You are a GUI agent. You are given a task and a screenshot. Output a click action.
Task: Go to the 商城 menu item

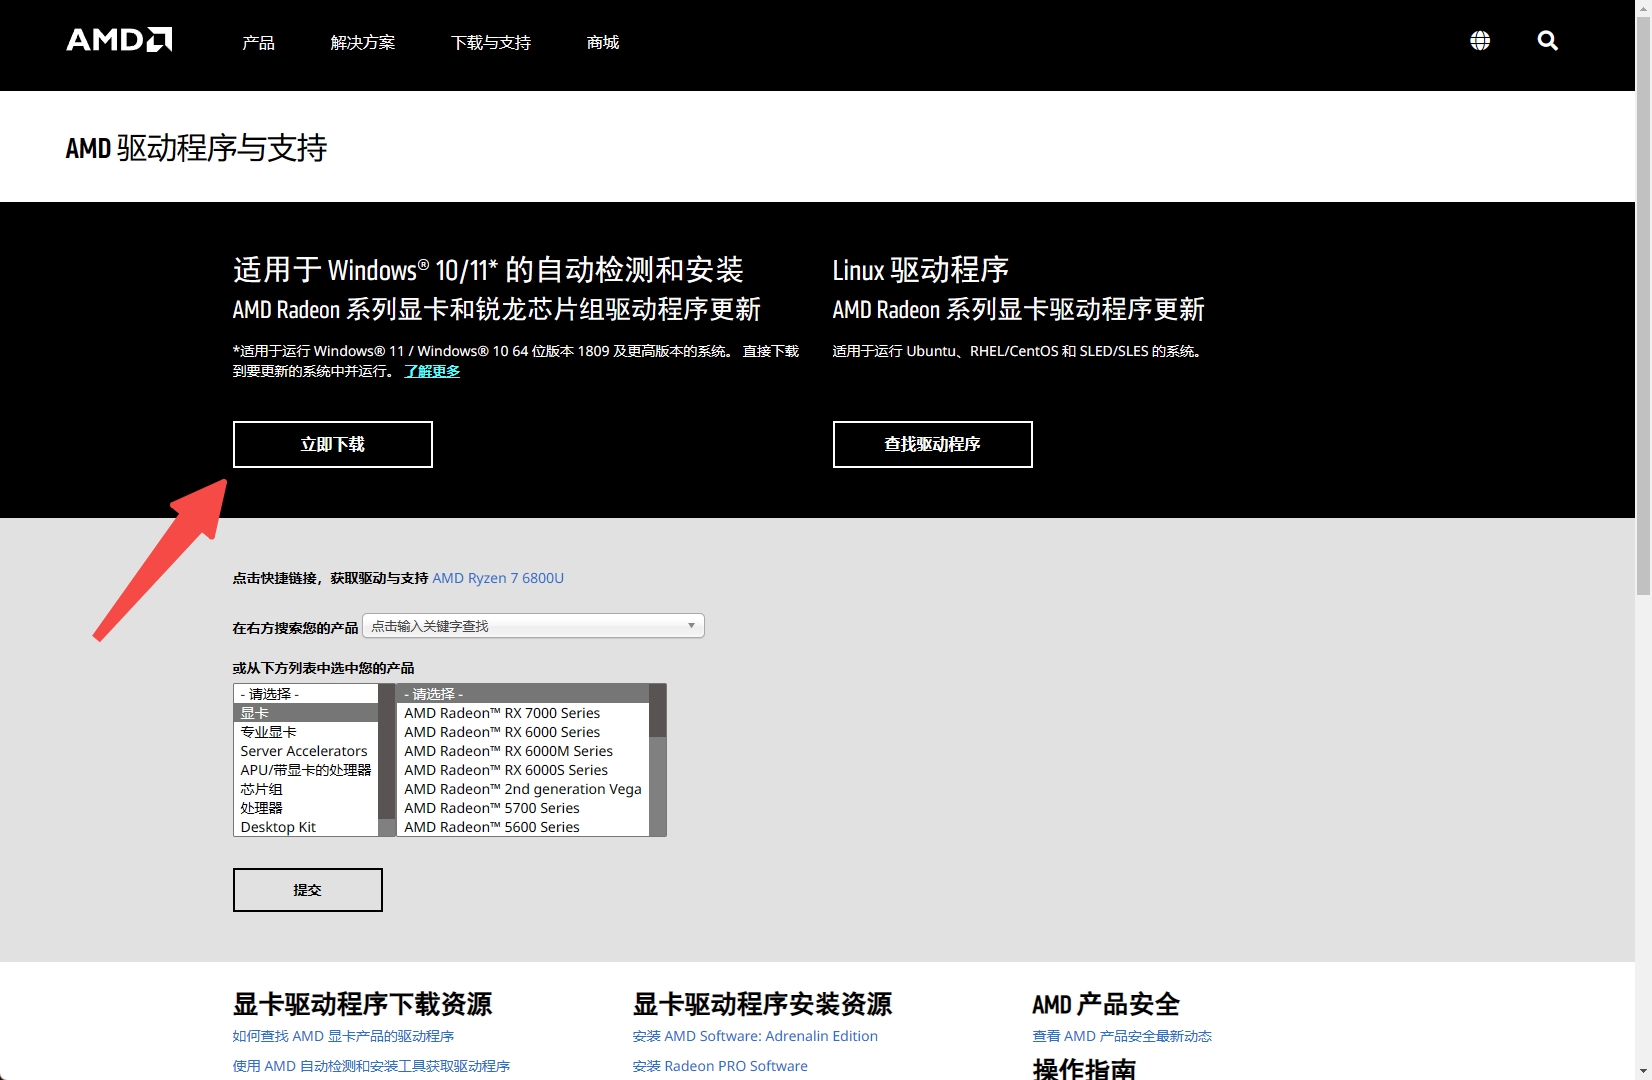(x=603, y=43)
